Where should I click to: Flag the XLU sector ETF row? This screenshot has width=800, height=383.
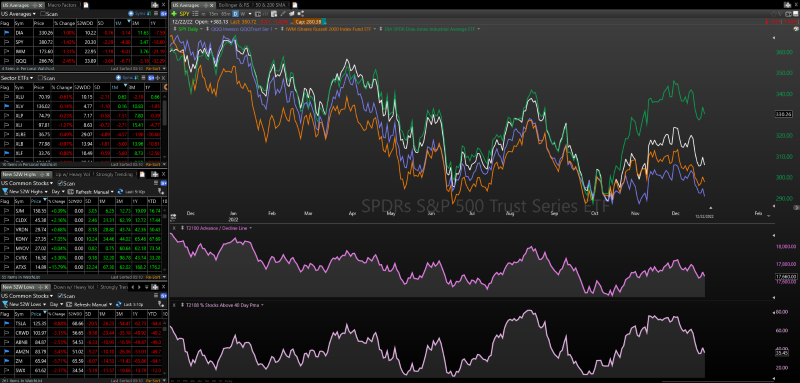pyautogui.click(x=7, y=96)
